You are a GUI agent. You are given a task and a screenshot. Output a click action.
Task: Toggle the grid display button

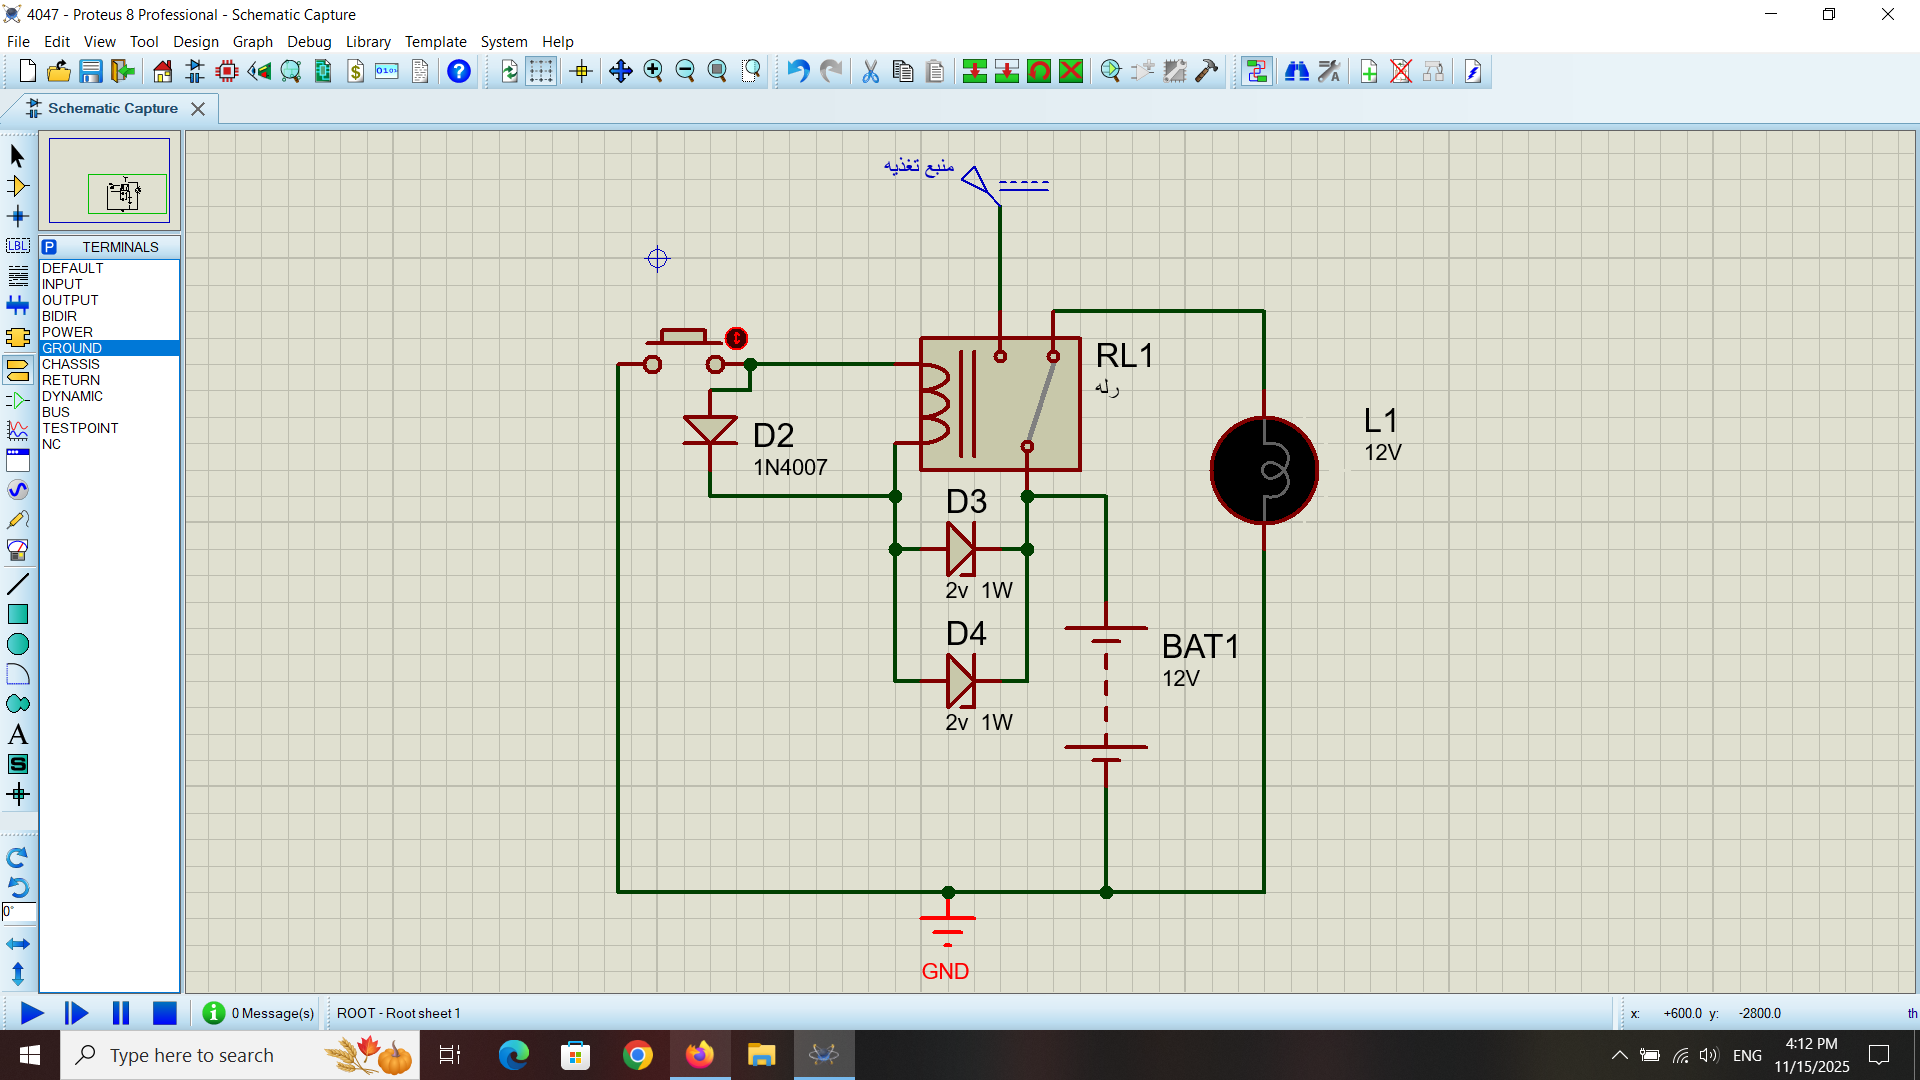541,71
